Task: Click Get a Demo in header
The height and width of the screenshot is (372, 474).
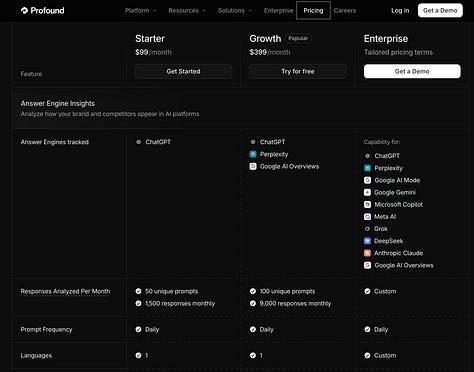Action: point(440,11)
